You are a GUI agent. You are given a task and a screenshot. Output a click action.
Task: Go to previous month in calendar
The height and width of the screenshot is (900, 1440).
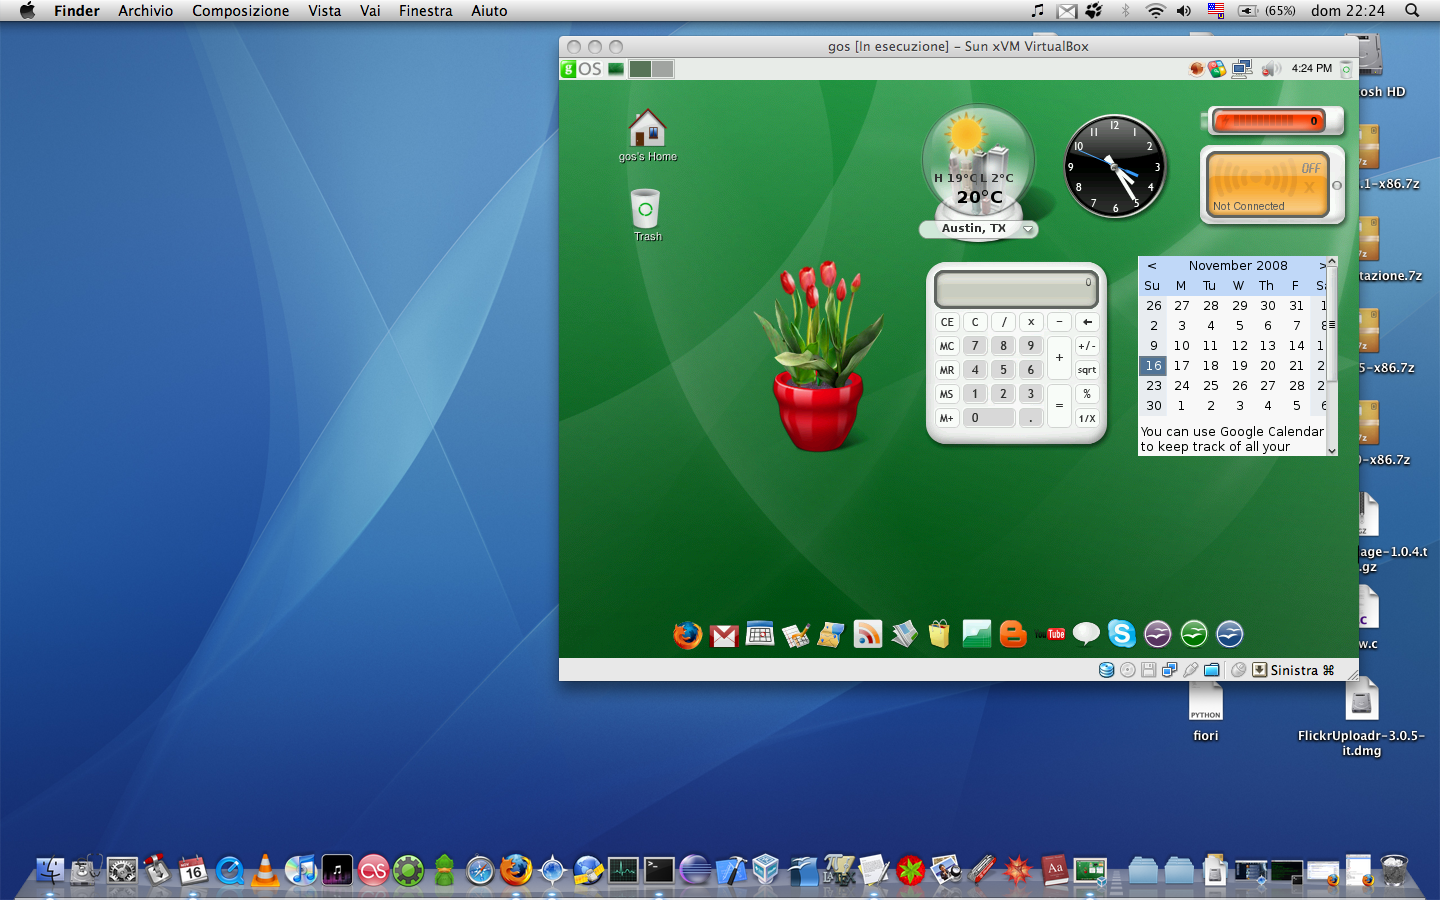[1152, 266]
